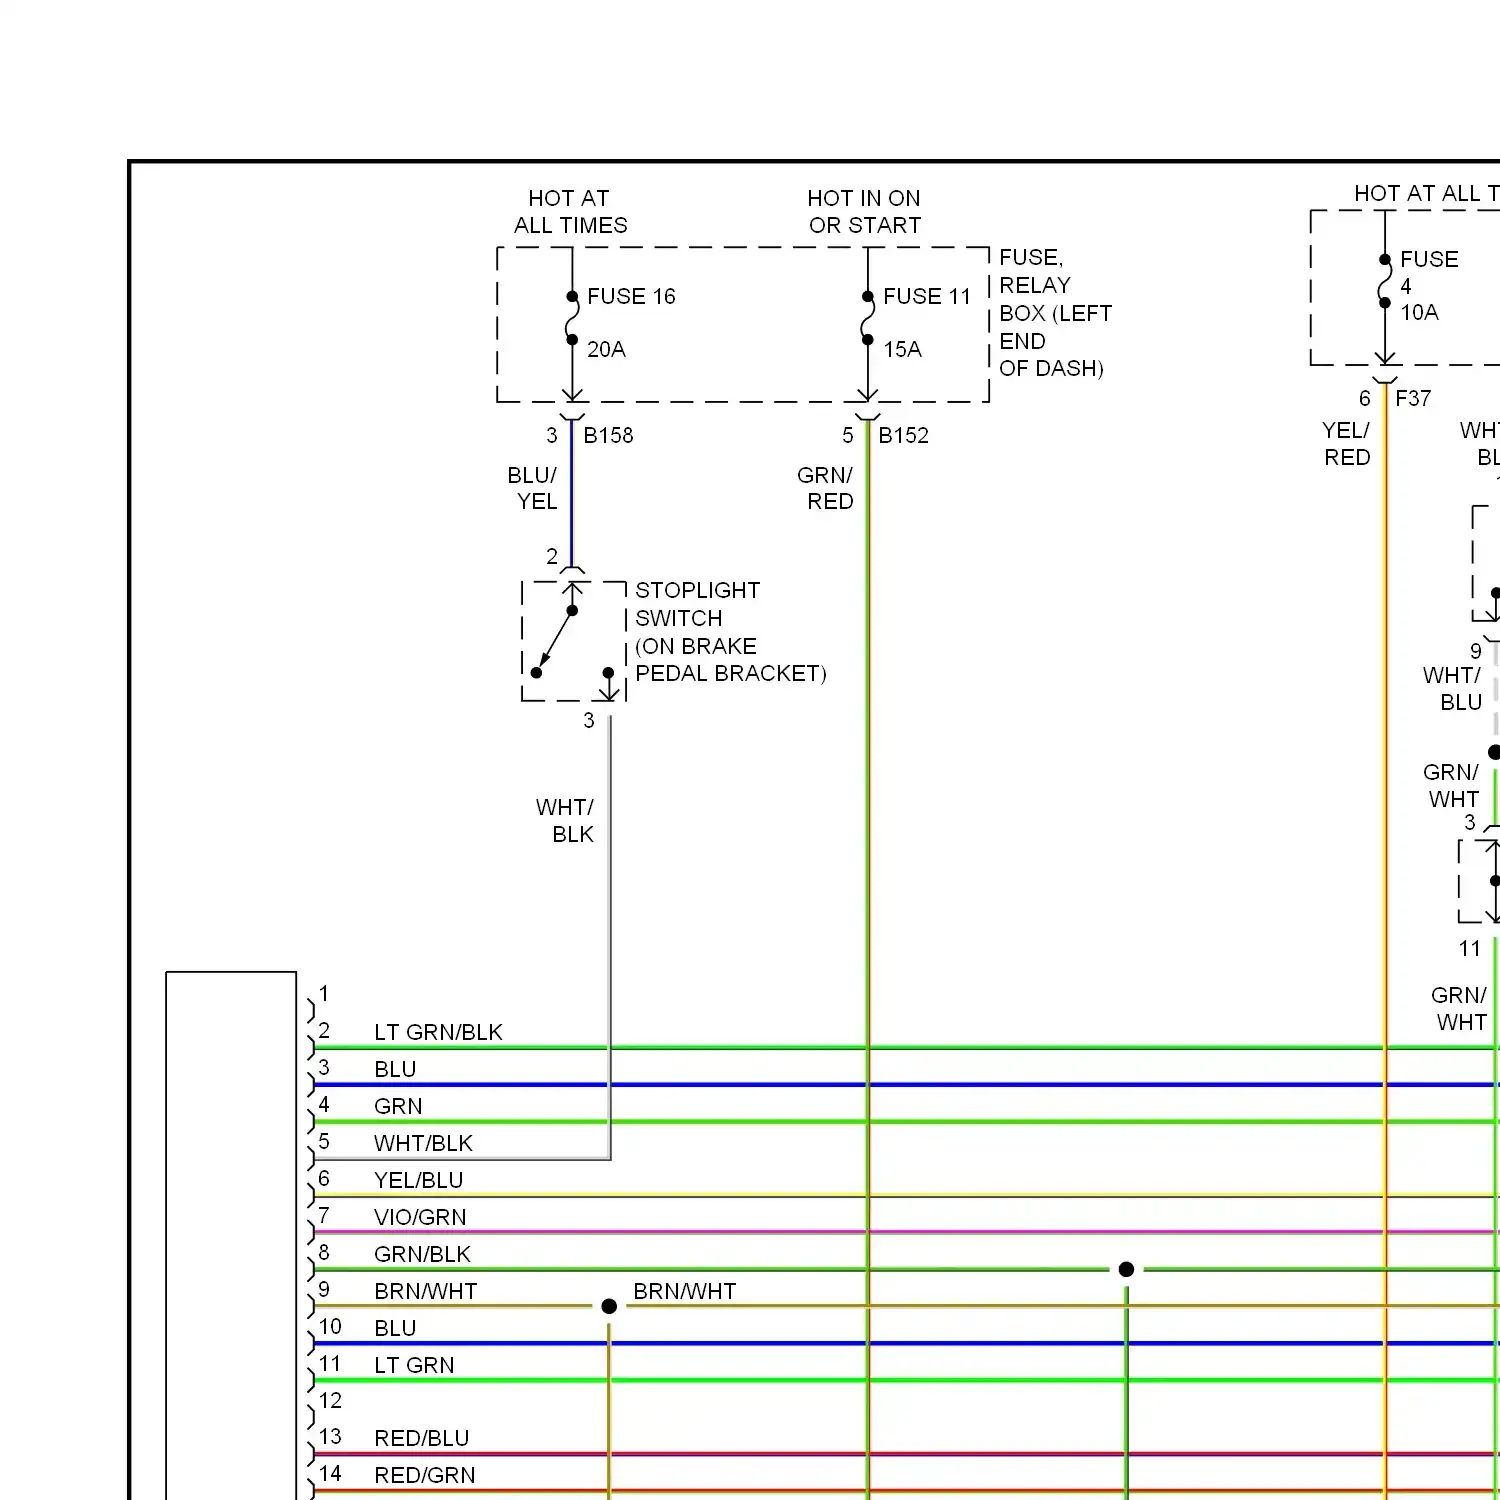
Task: Click the GRN/WHT label below pin 11
Action: tap(1459, 1009)
